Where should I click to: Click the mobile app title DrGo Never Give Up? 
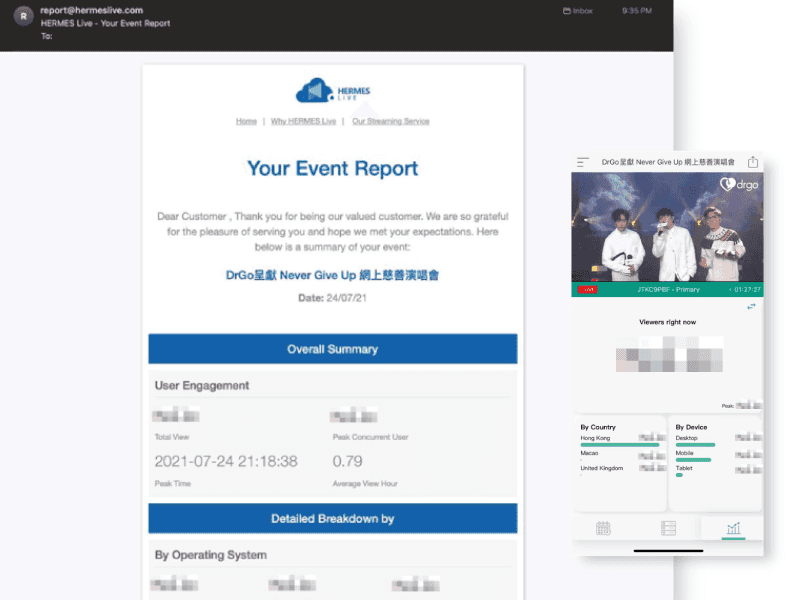[668, 162]
